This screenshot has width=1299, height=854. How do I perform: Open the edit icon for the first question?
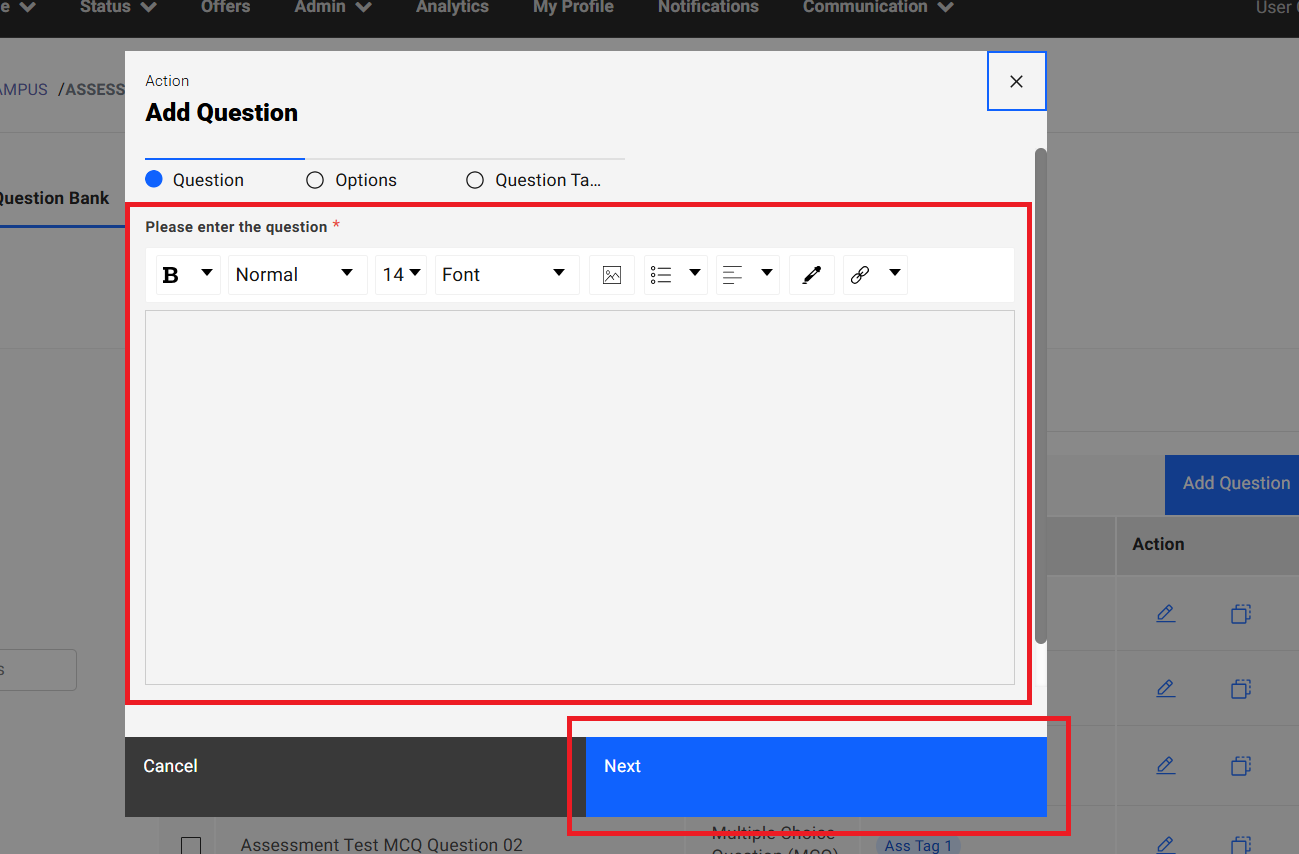pos(1165,613)
